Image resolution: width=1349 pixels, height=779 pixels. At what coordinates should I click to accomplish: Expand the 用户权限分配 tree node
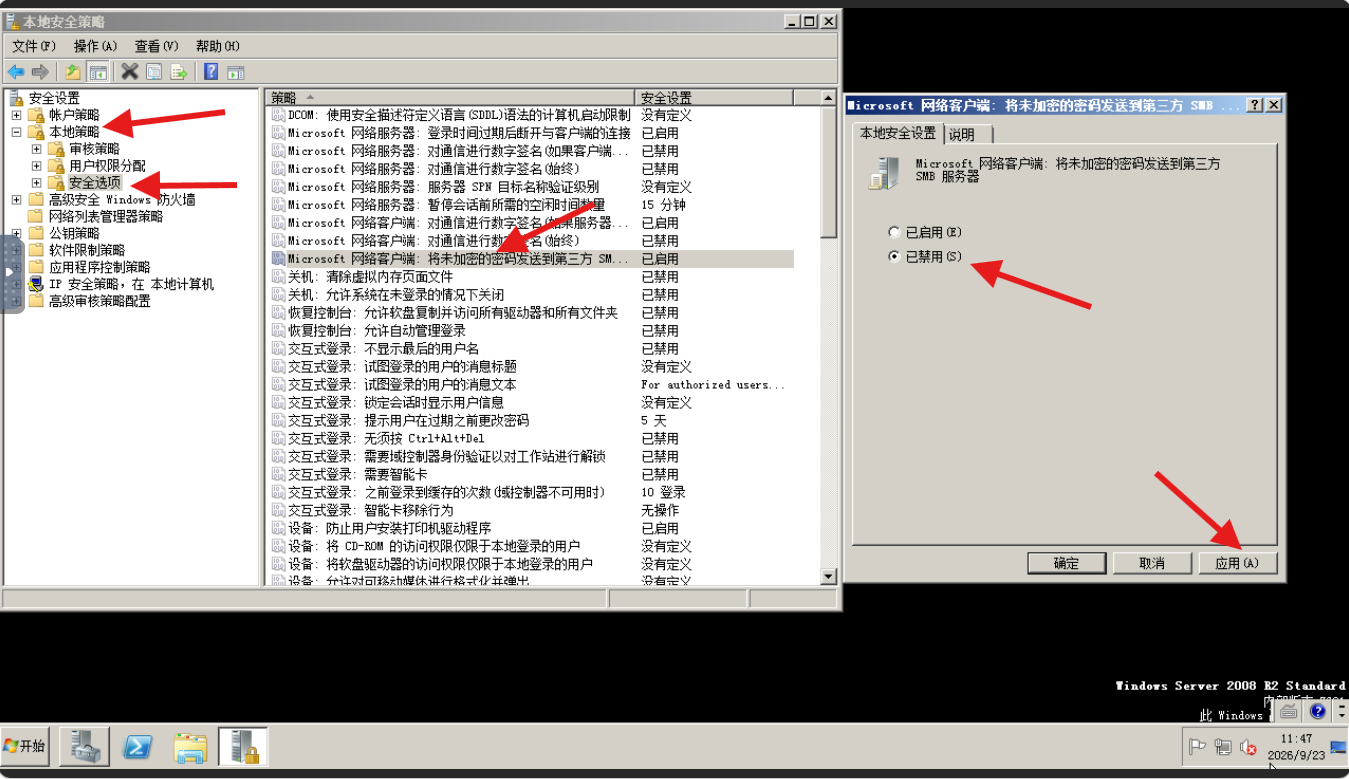(x=37, y=166)
